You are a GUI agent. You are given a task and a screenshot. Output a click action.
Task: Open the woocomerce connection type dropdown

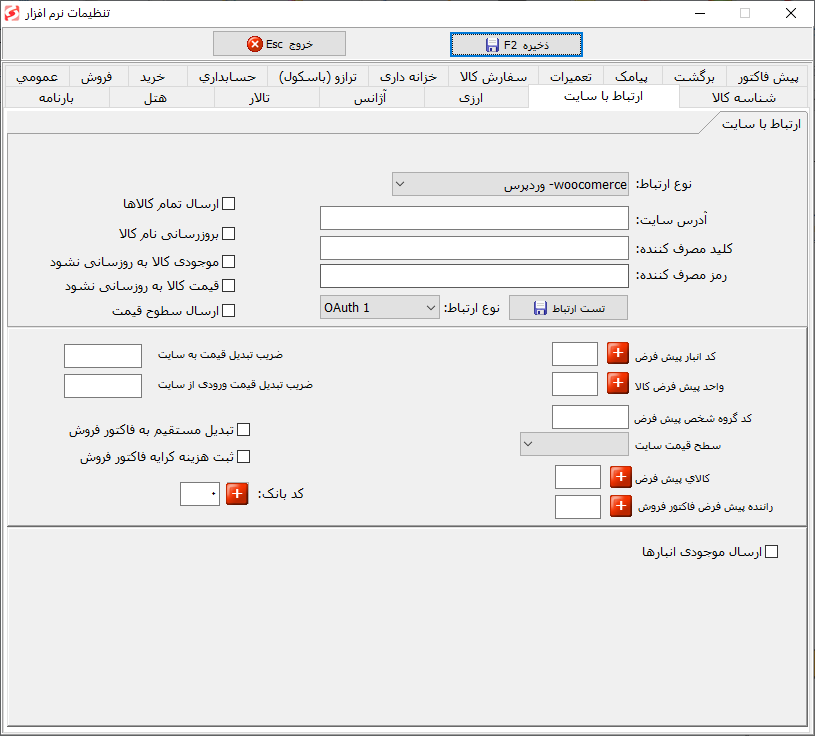pyautogui.click(x=510, y=184)
